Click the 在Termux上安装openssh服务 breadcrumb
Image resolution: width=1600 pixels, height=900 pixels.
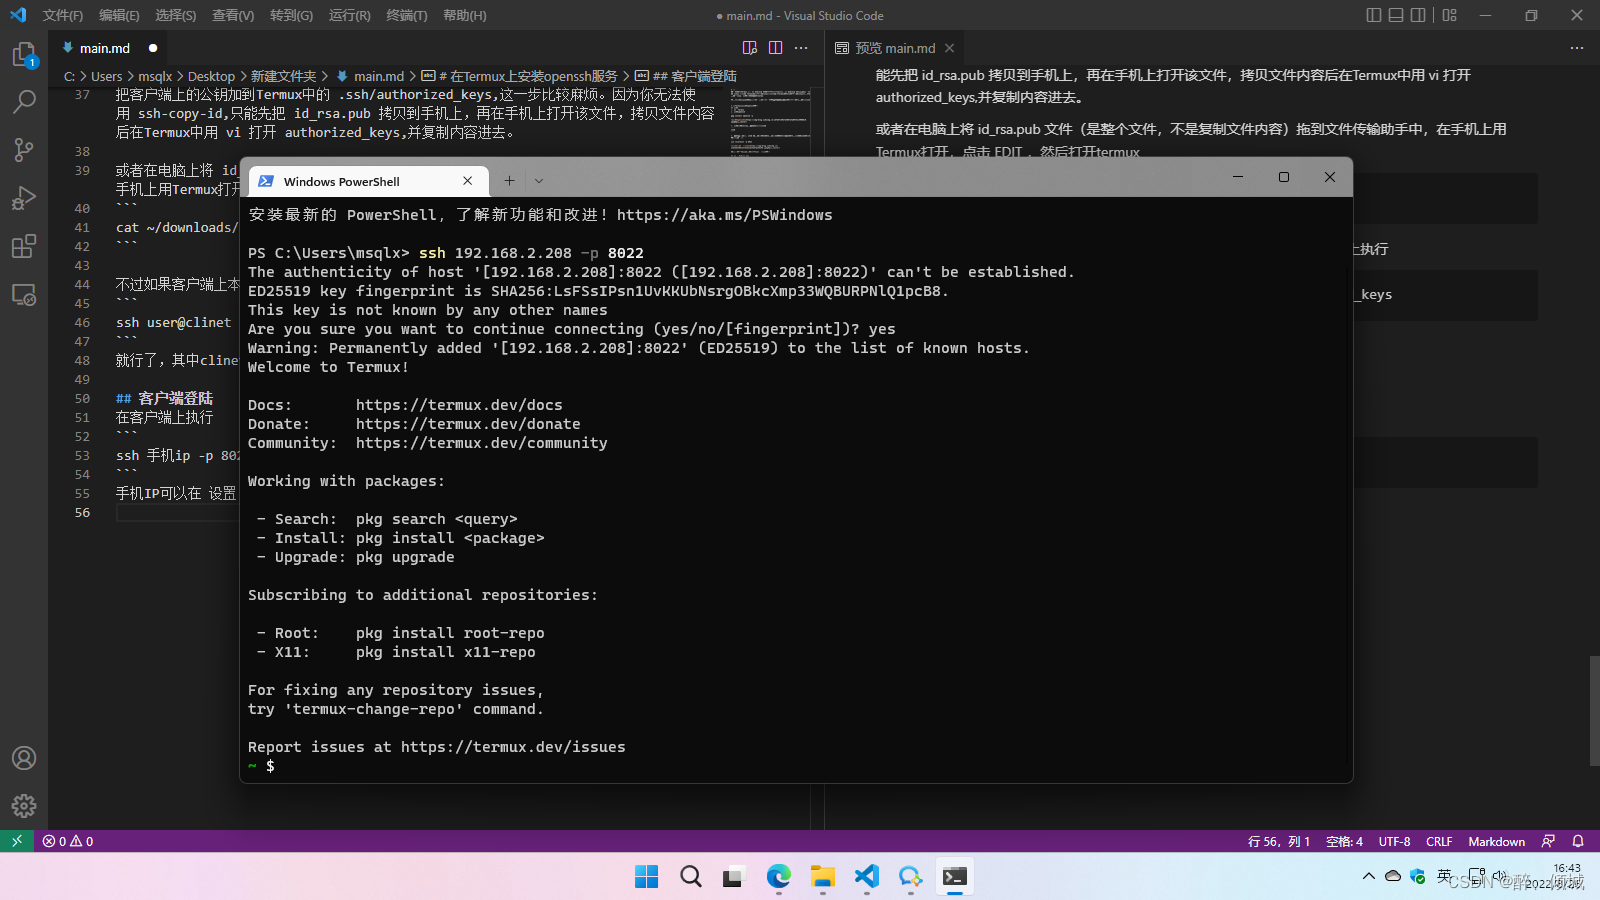(519, 76)
